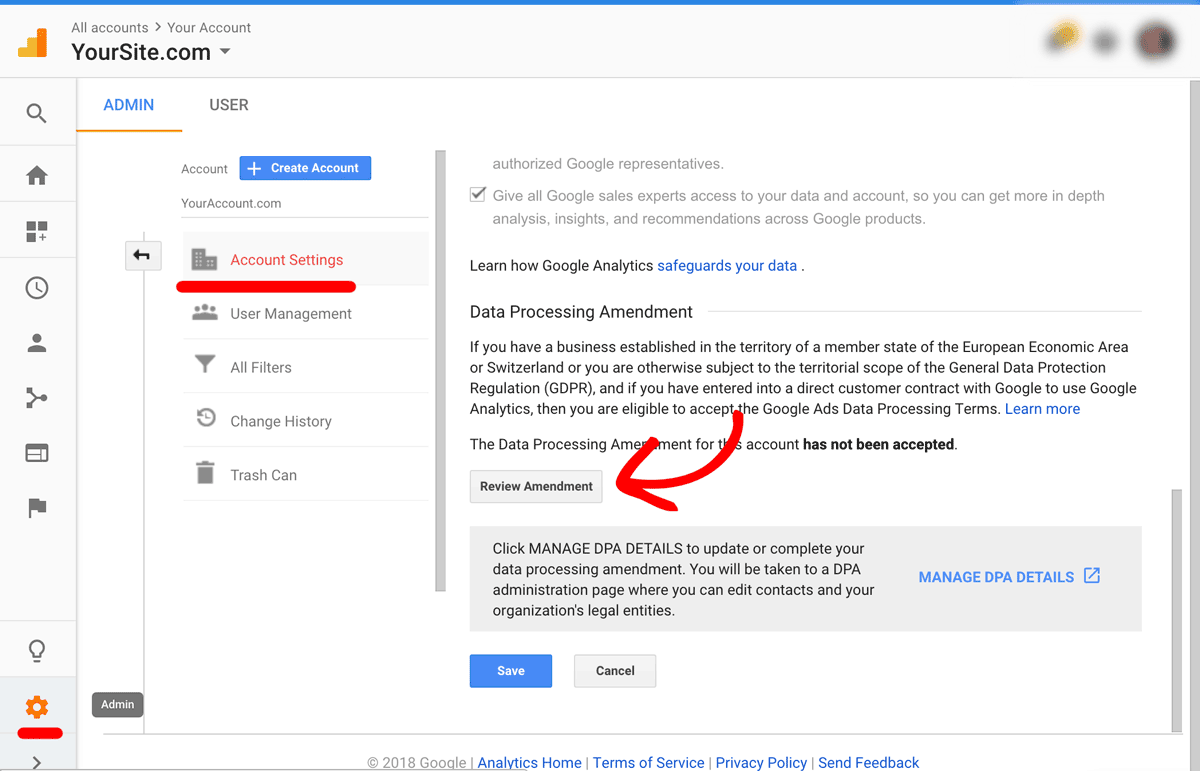Click the 'has not been accepted' text
This screenshot has width=1200, height=771.
coord(879,444)
